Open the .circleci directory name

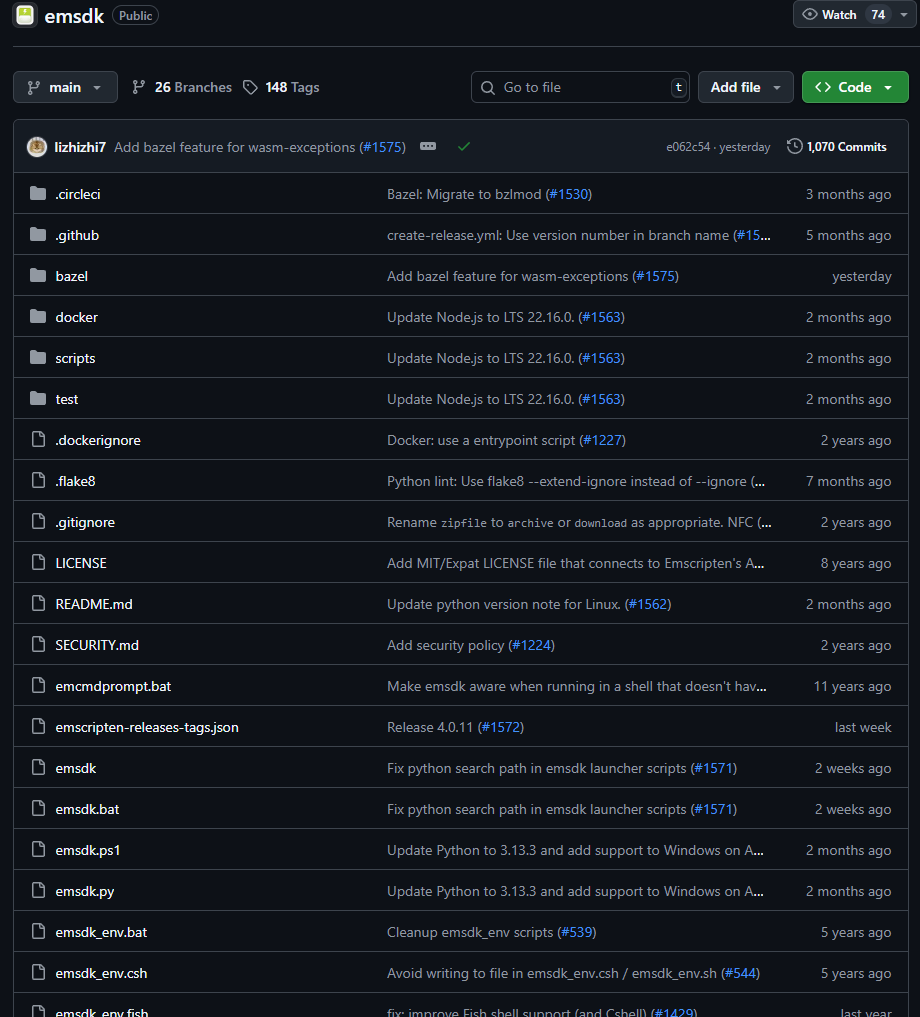[78, 195]
